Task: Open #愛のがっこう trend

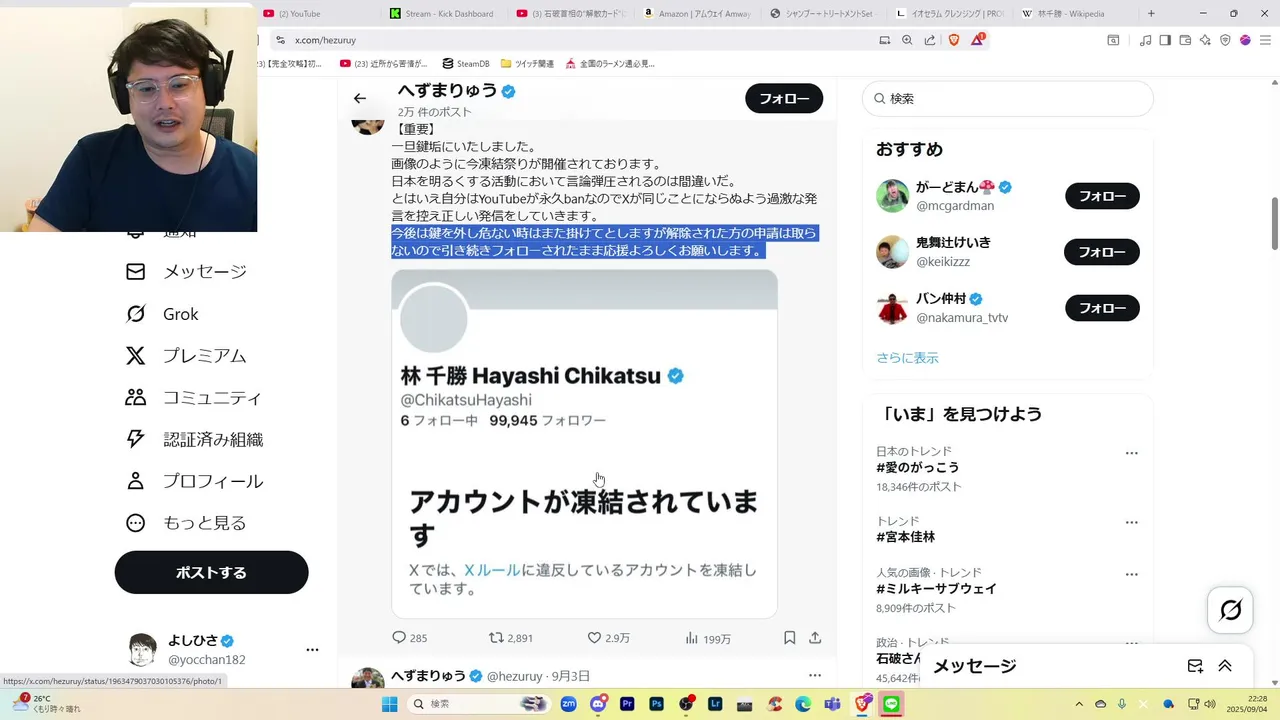Action: coord(917,468)
